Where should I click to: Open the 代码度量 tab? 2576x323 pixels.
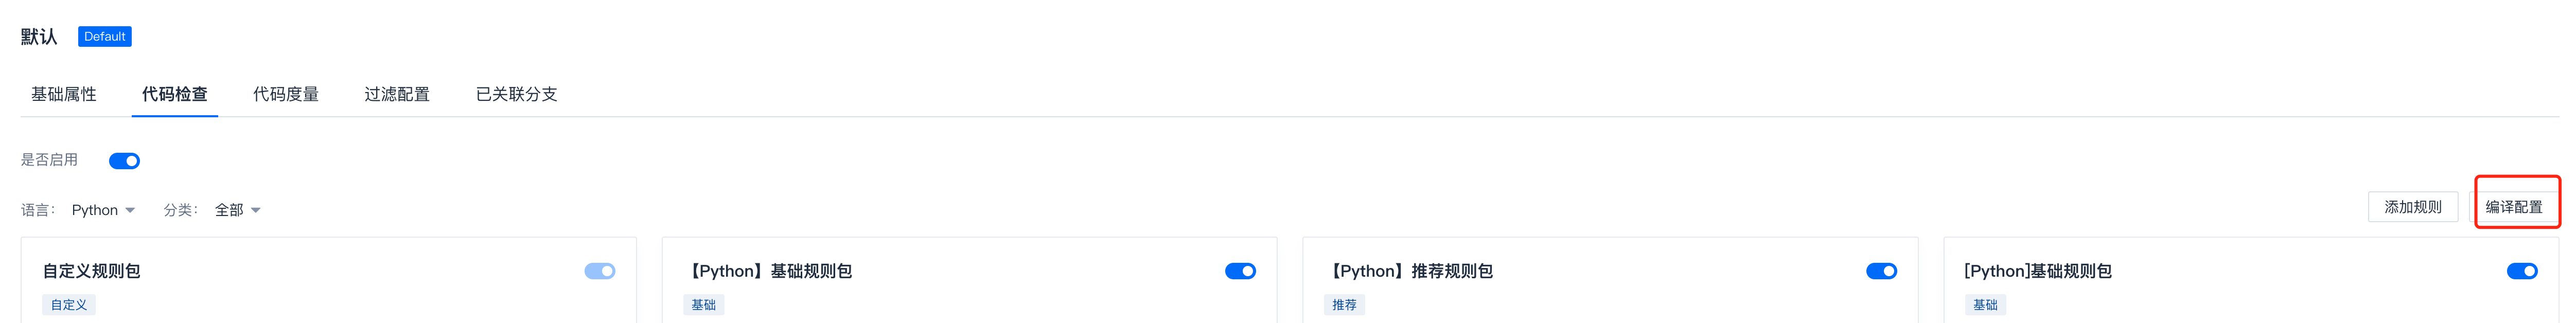point(286,94)
